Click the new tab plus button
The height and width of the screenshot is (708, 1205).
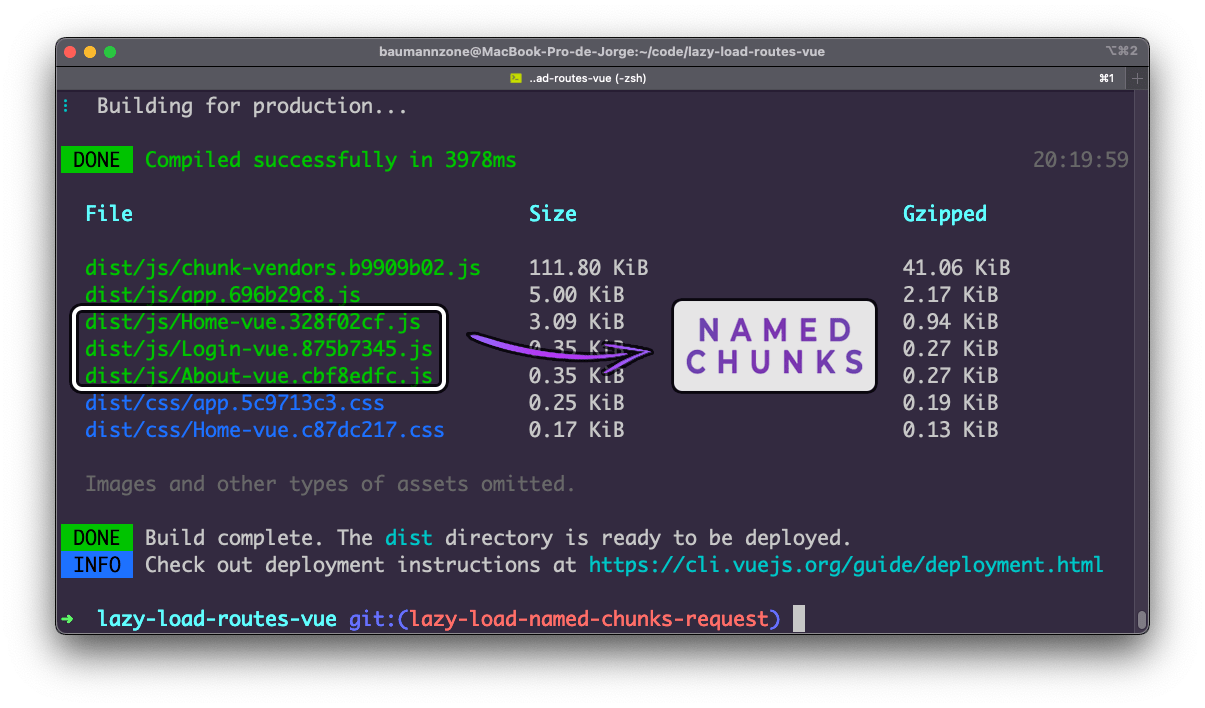click(x=1136, y=78)
